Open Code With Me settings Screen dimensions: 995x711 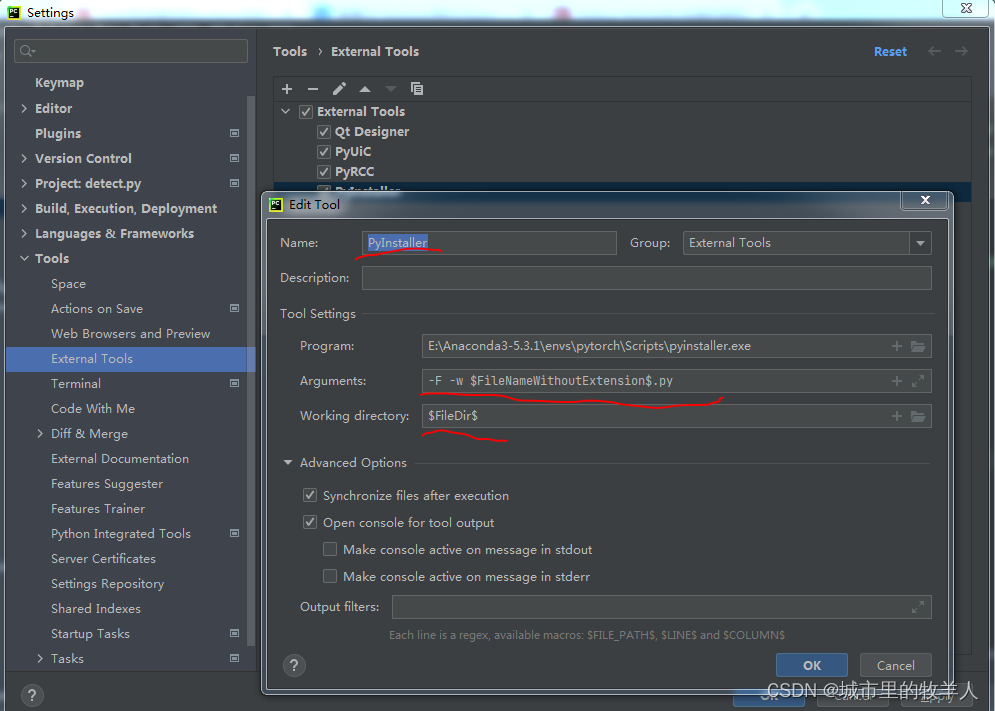(x=93, y=409)
